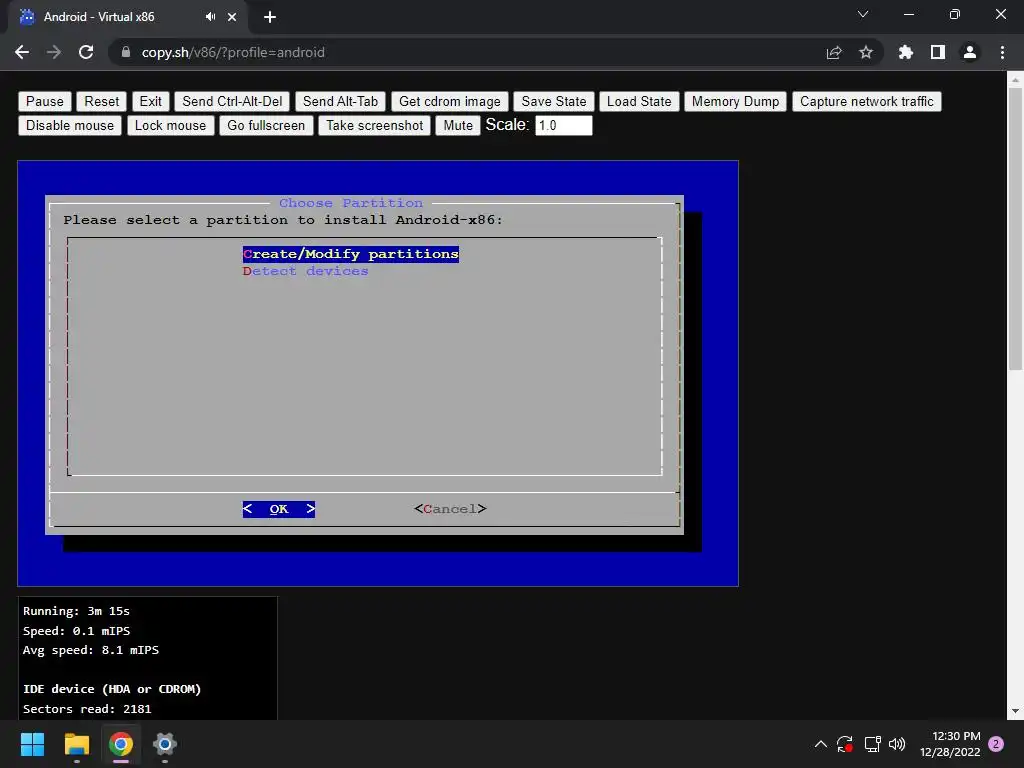Click the Running: 3m 15s text
Viewport: 1024px width, 768px height.
tap(76, 611)
